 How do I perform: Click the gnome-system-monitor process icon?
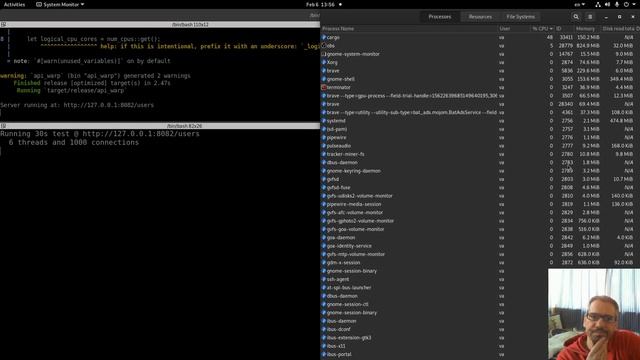coord(324,54)
